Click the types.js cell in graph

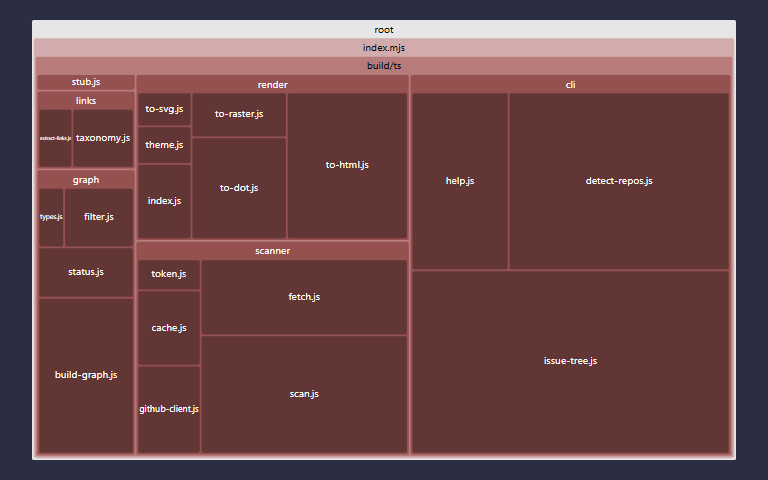(x=51, y=217)
